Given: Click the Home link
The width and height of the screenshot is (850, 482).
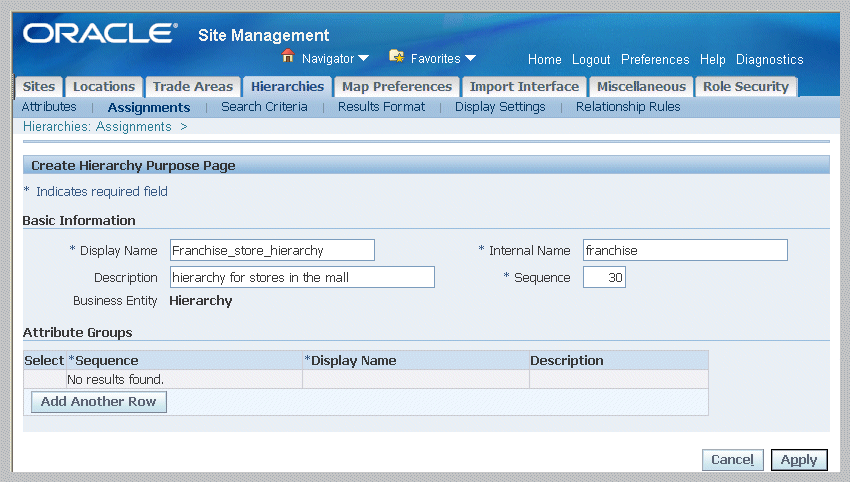Looking at the screenshot, I should (545, 60).
